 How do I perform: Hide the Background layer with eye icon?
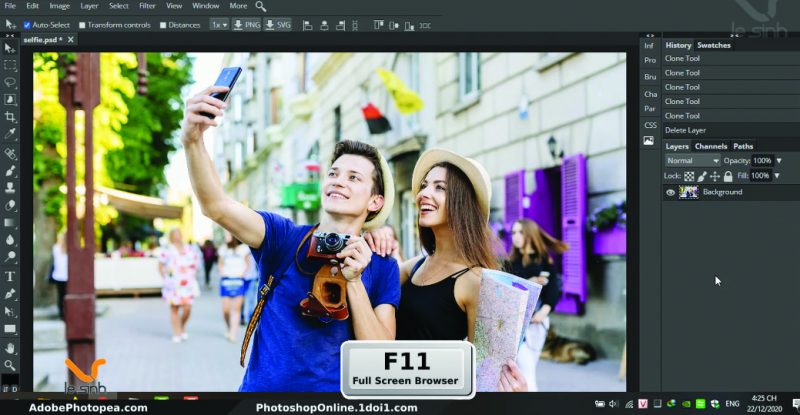pos(670,192)
